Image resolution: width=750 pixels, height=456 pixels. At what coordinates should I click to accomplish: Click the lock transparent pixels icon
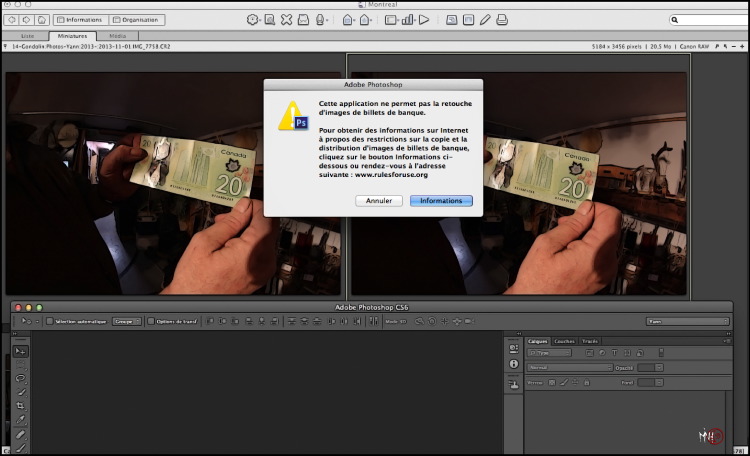(552, 382)
